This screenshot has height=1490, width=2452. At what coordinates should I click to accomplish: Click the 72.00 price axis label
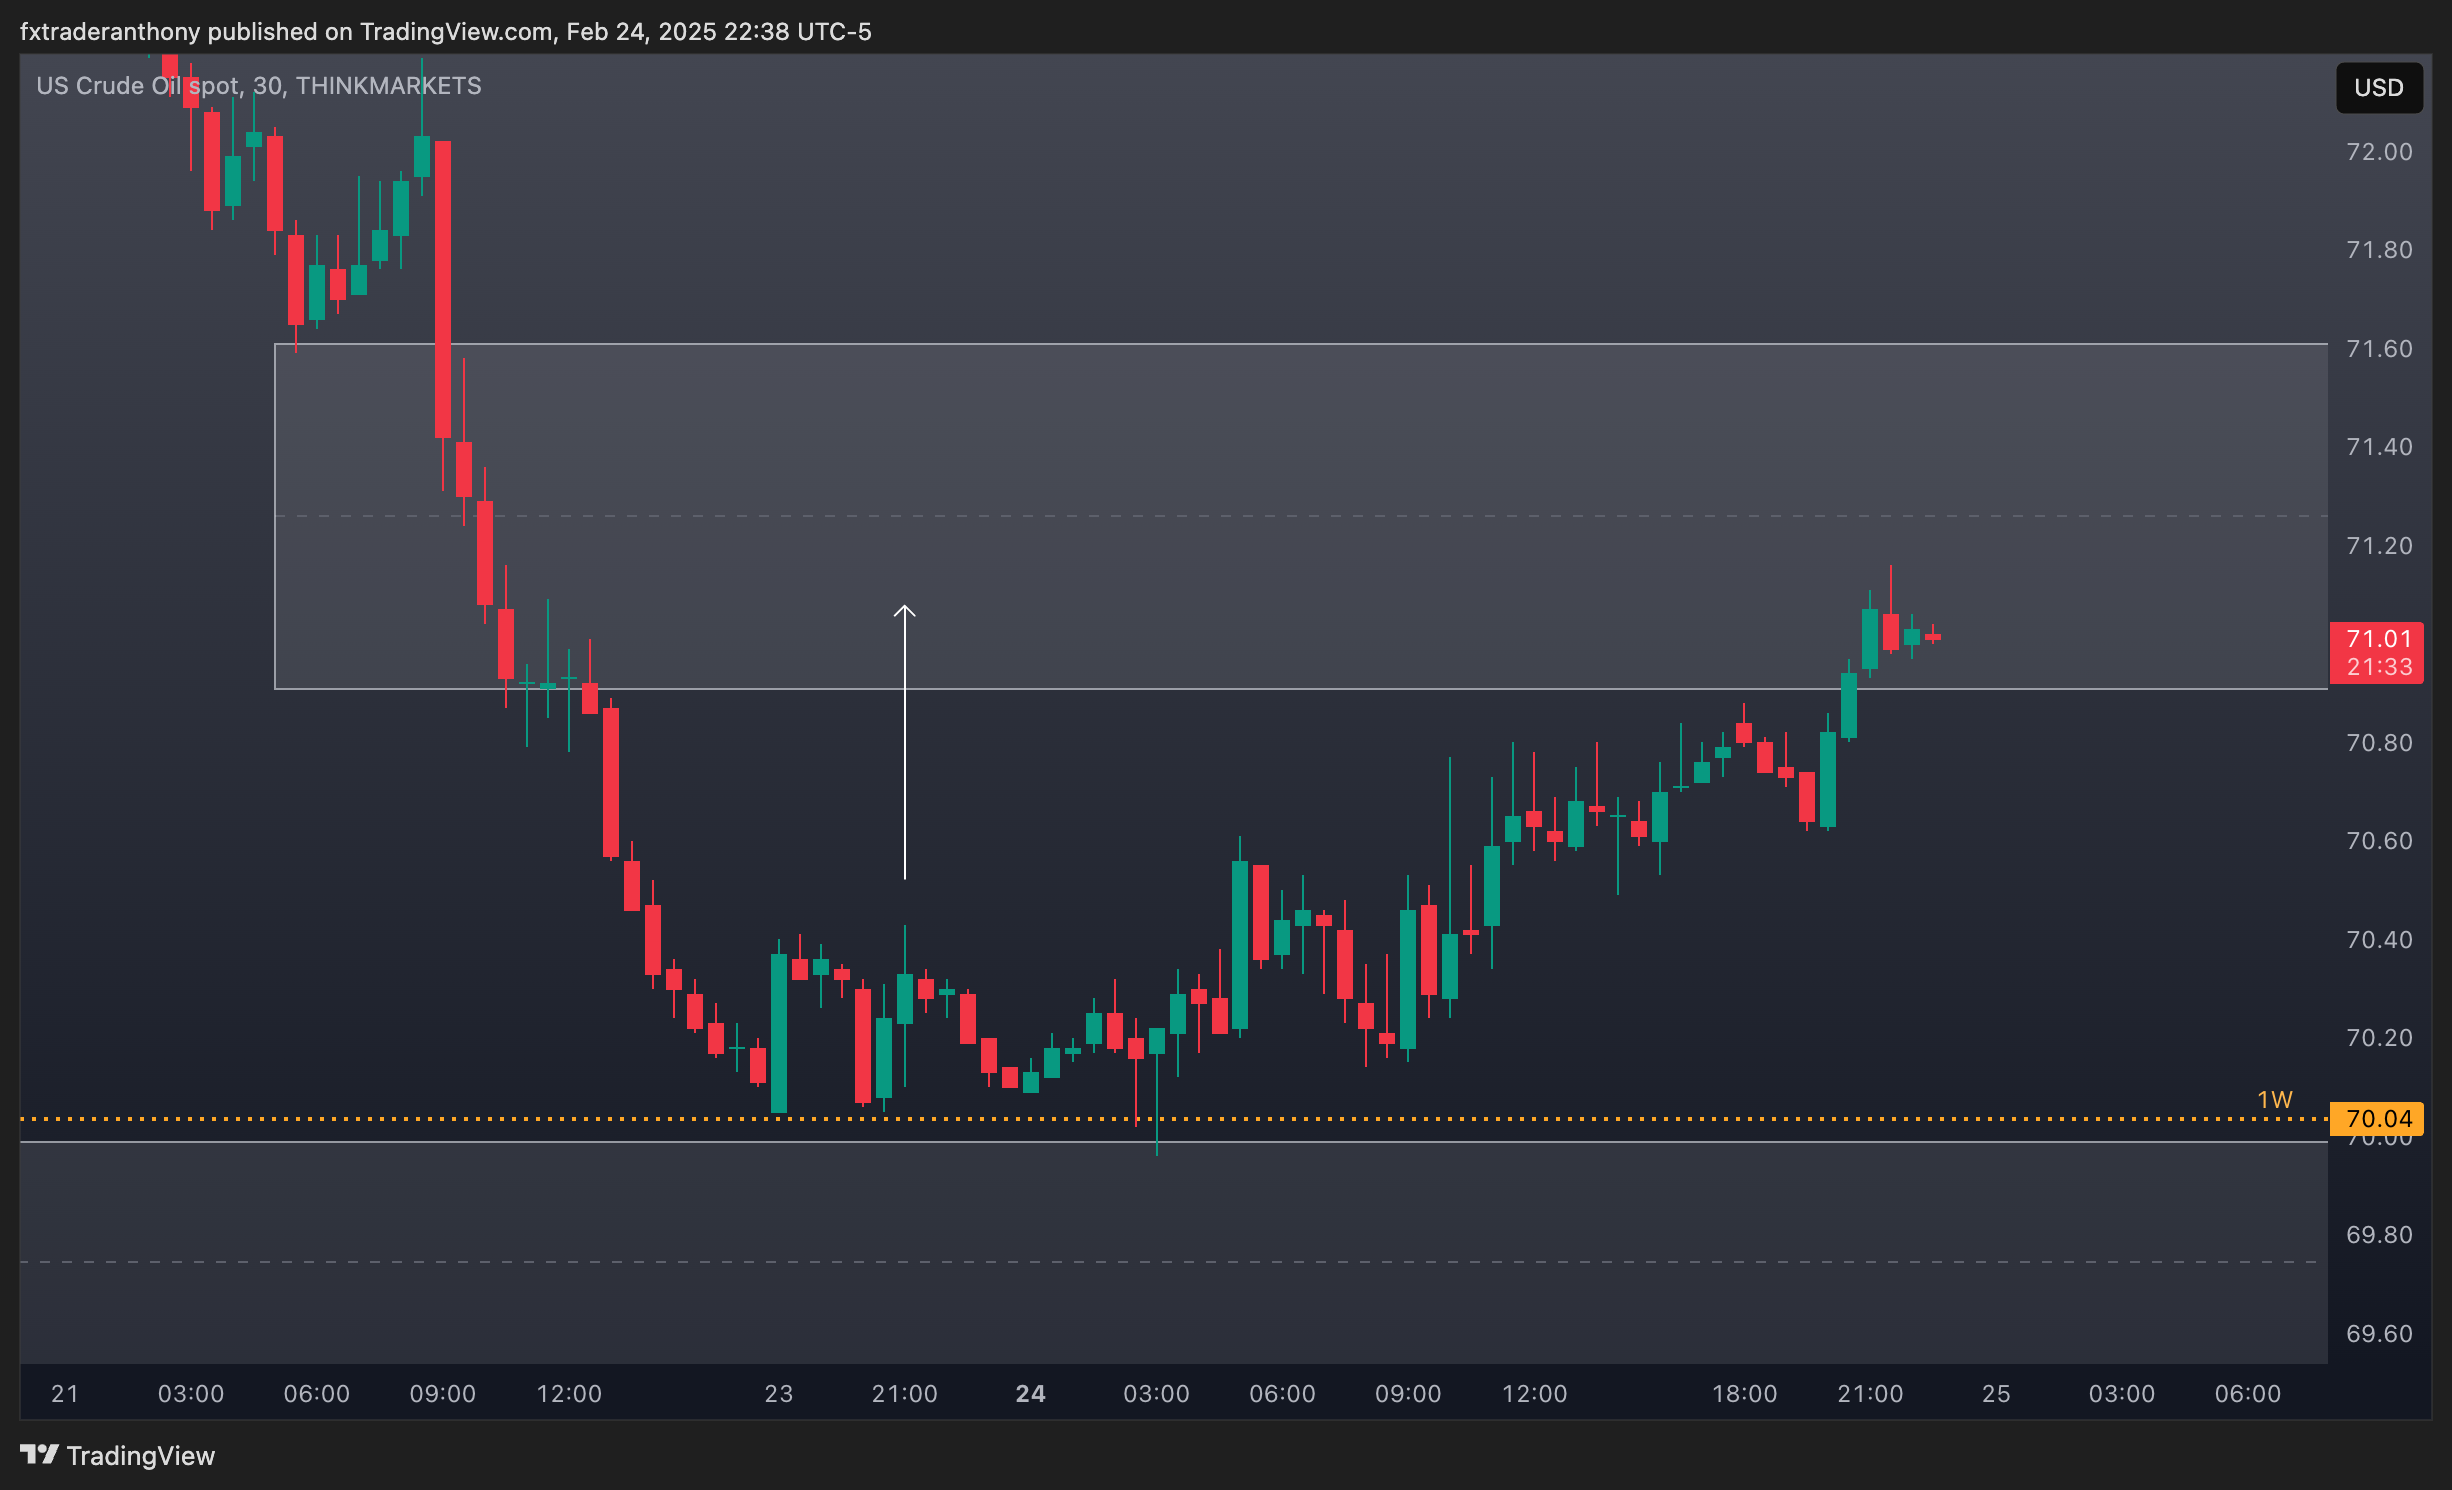[x=2379, y=152]
